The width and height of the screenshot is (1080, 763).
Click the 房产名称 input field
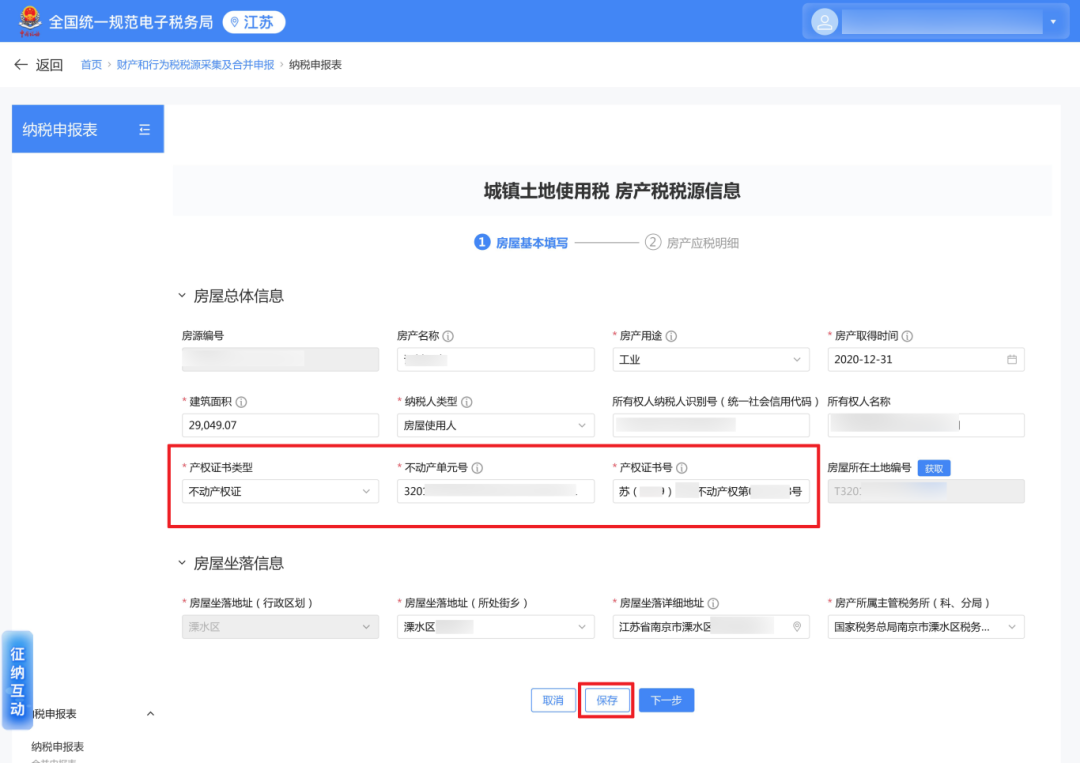495,359
